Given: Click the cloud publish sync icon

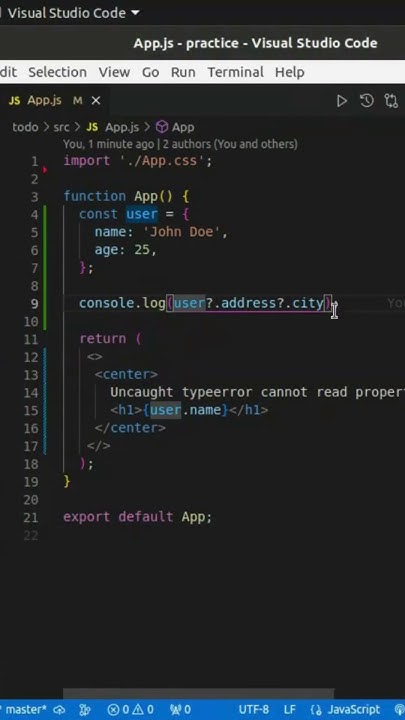Looking at the screenshot, I should (x=60, y=710).
